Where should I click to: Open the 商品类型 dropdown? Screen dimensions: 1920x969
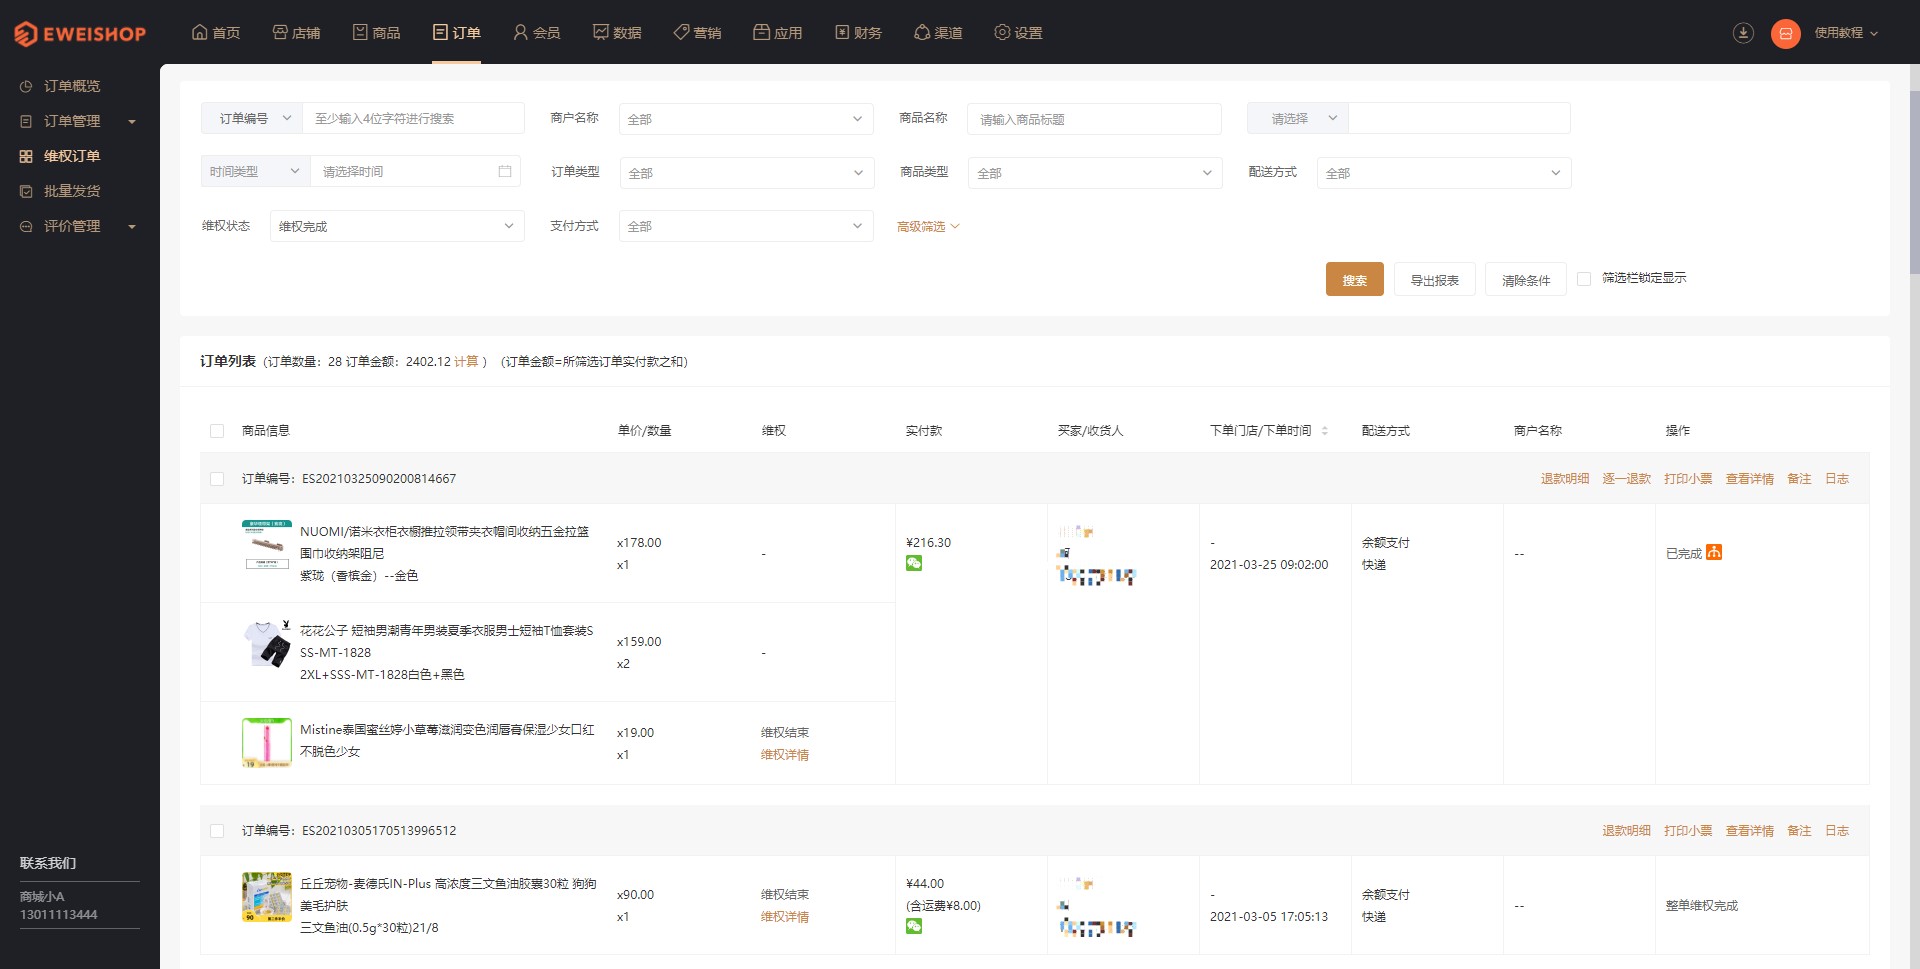1095,173
